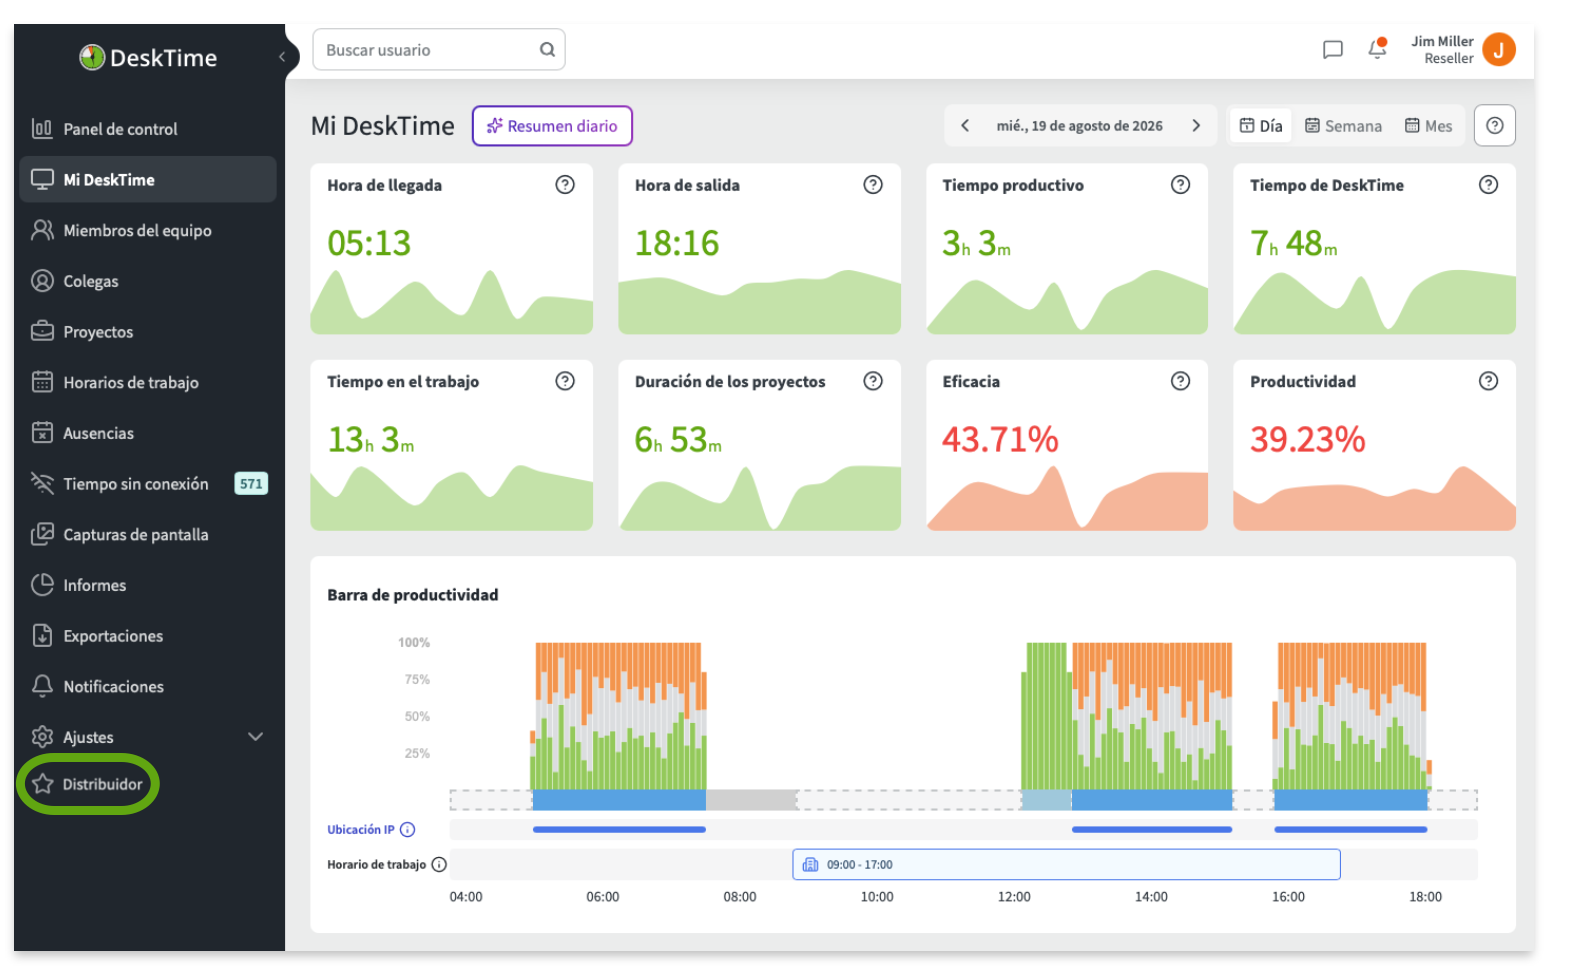1570x970 pixels.
Task: Show help for Eficacia
Action: [x=1181, y=381]
